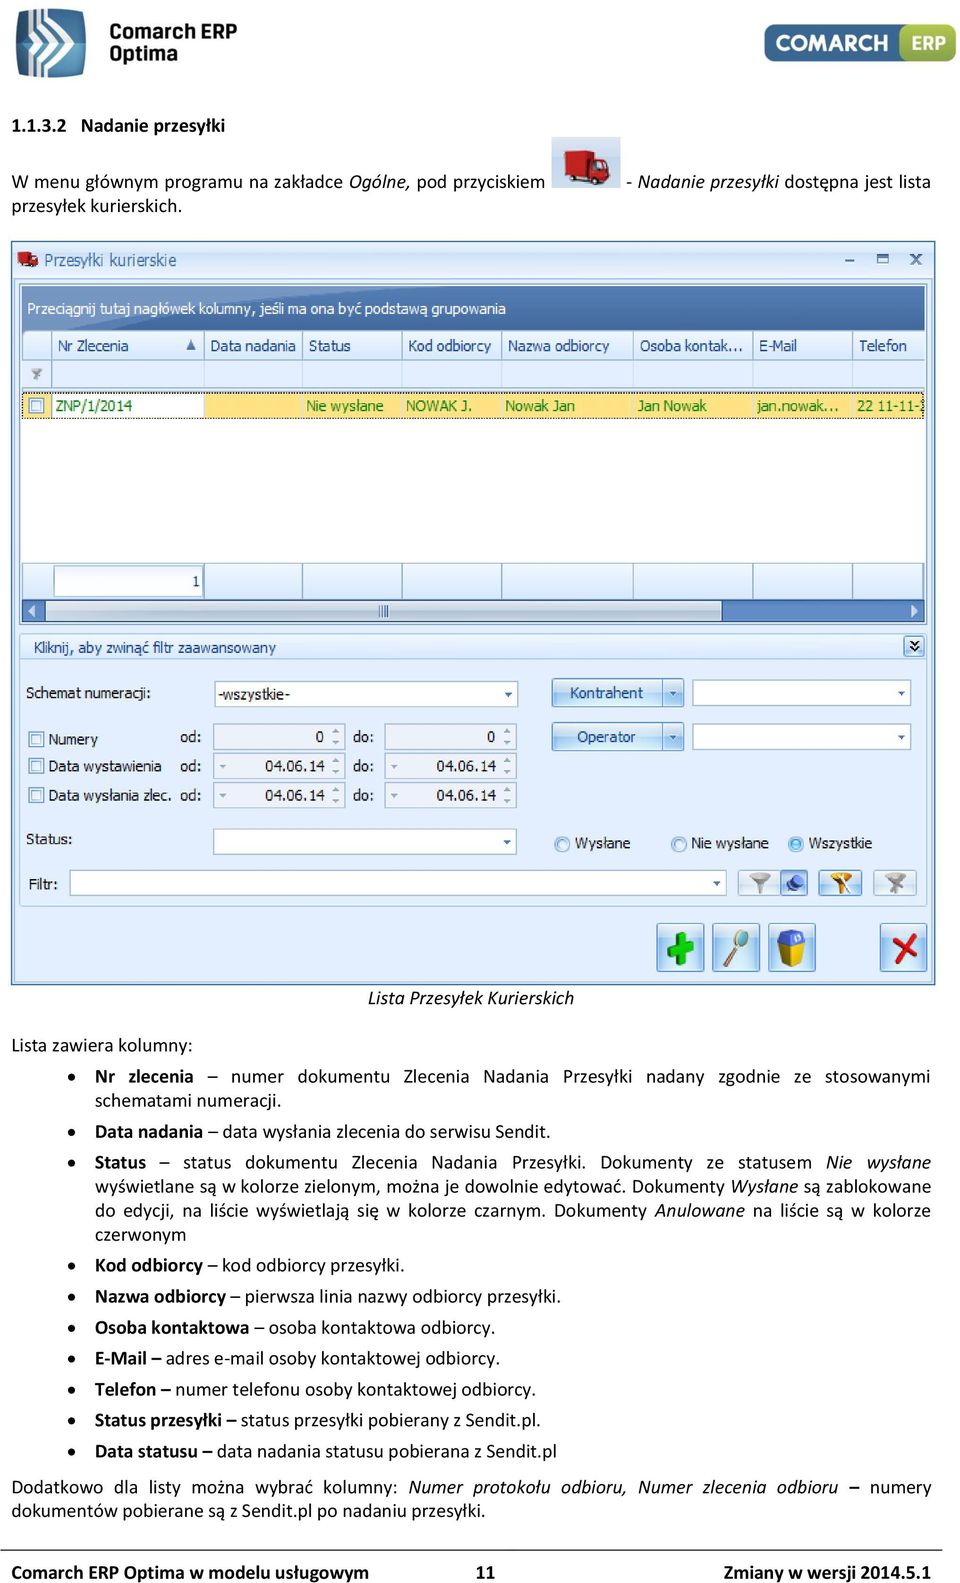Click the Nowak Jan recipient name cell
This screenshot has height=1583, width=960.
566,406
